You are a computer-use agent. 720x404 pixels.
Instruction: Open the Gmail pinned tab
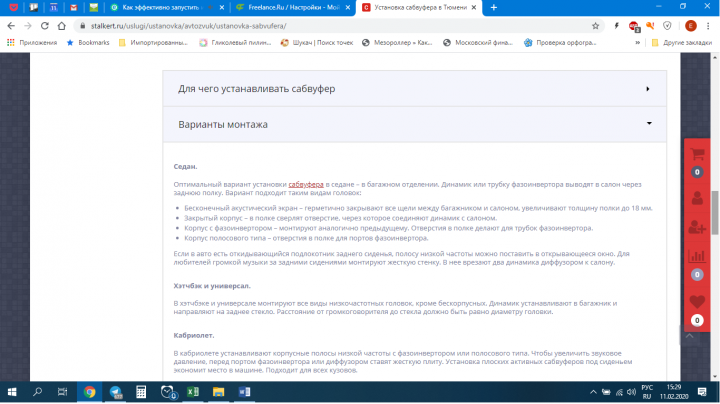(x=73, y=7)
